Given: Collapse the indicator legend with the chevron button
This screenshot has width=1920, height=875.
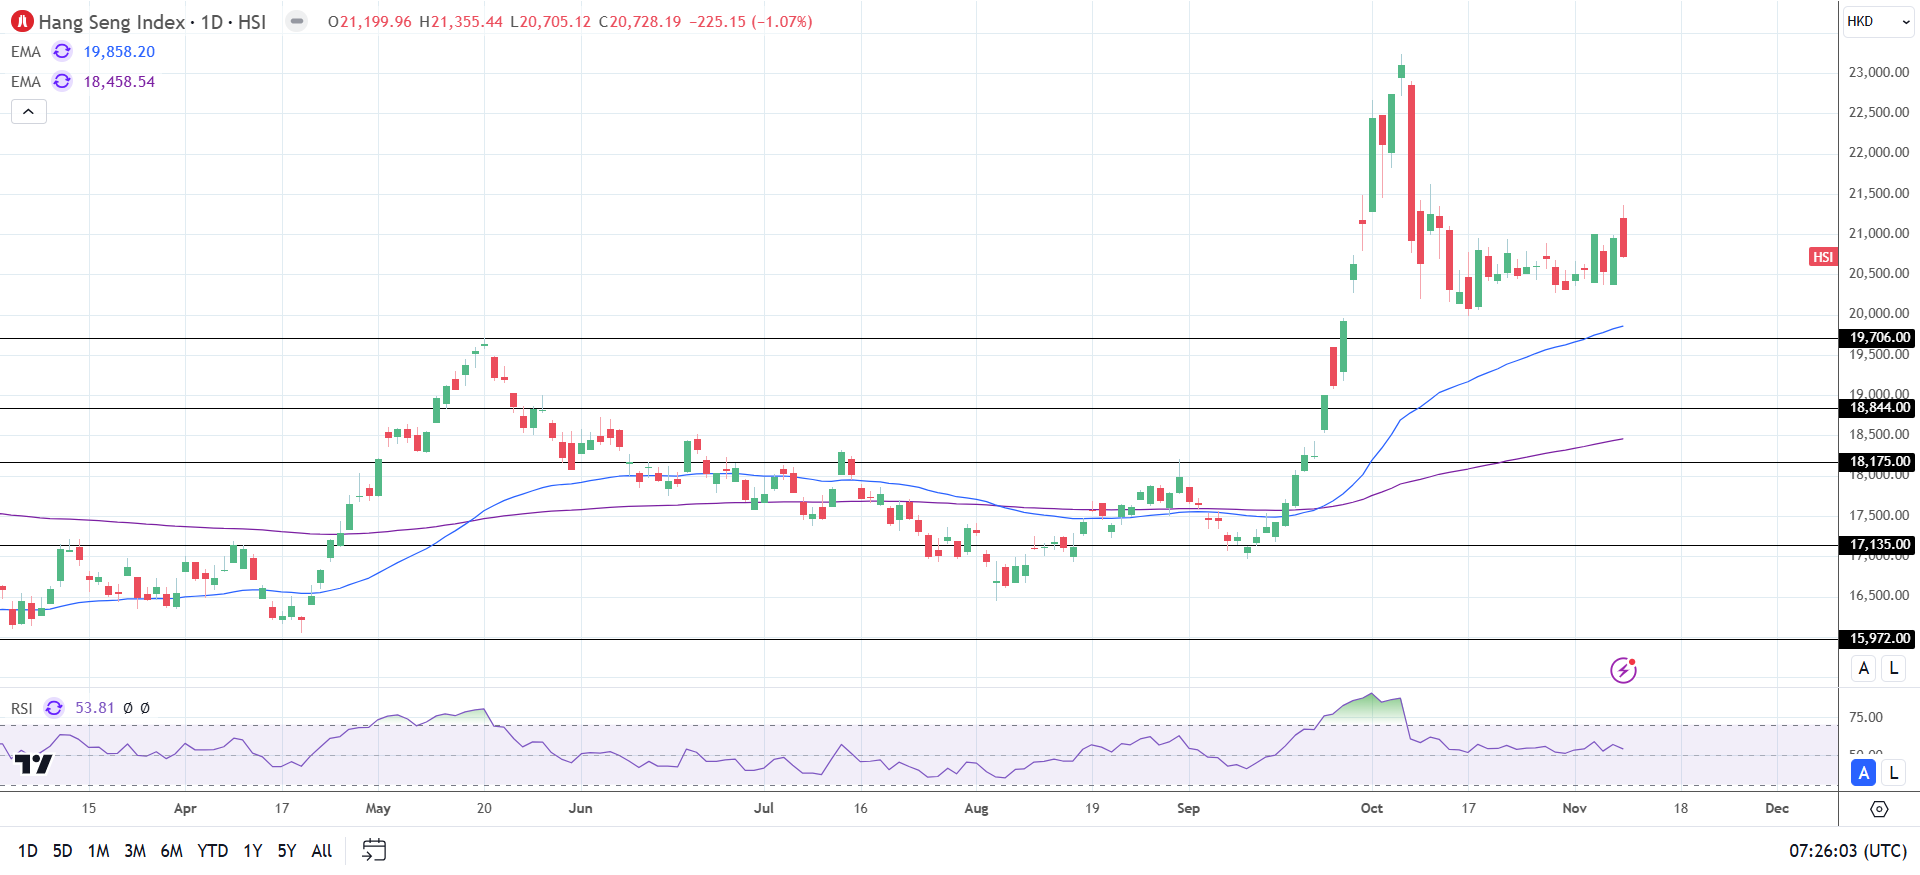Looking at the screenshot, I should pos(29,111).
